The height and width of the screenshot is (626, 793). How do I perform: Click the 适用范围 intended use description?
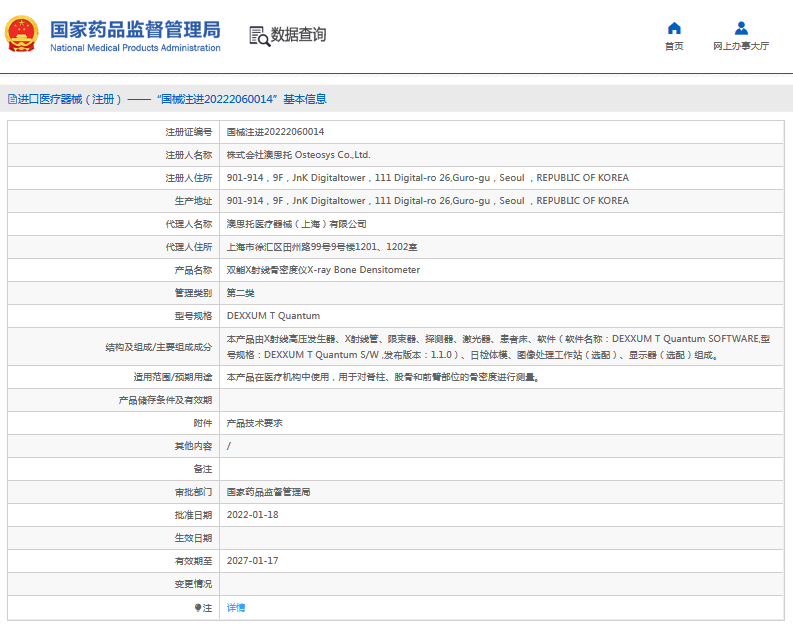(x=383, y=377)
